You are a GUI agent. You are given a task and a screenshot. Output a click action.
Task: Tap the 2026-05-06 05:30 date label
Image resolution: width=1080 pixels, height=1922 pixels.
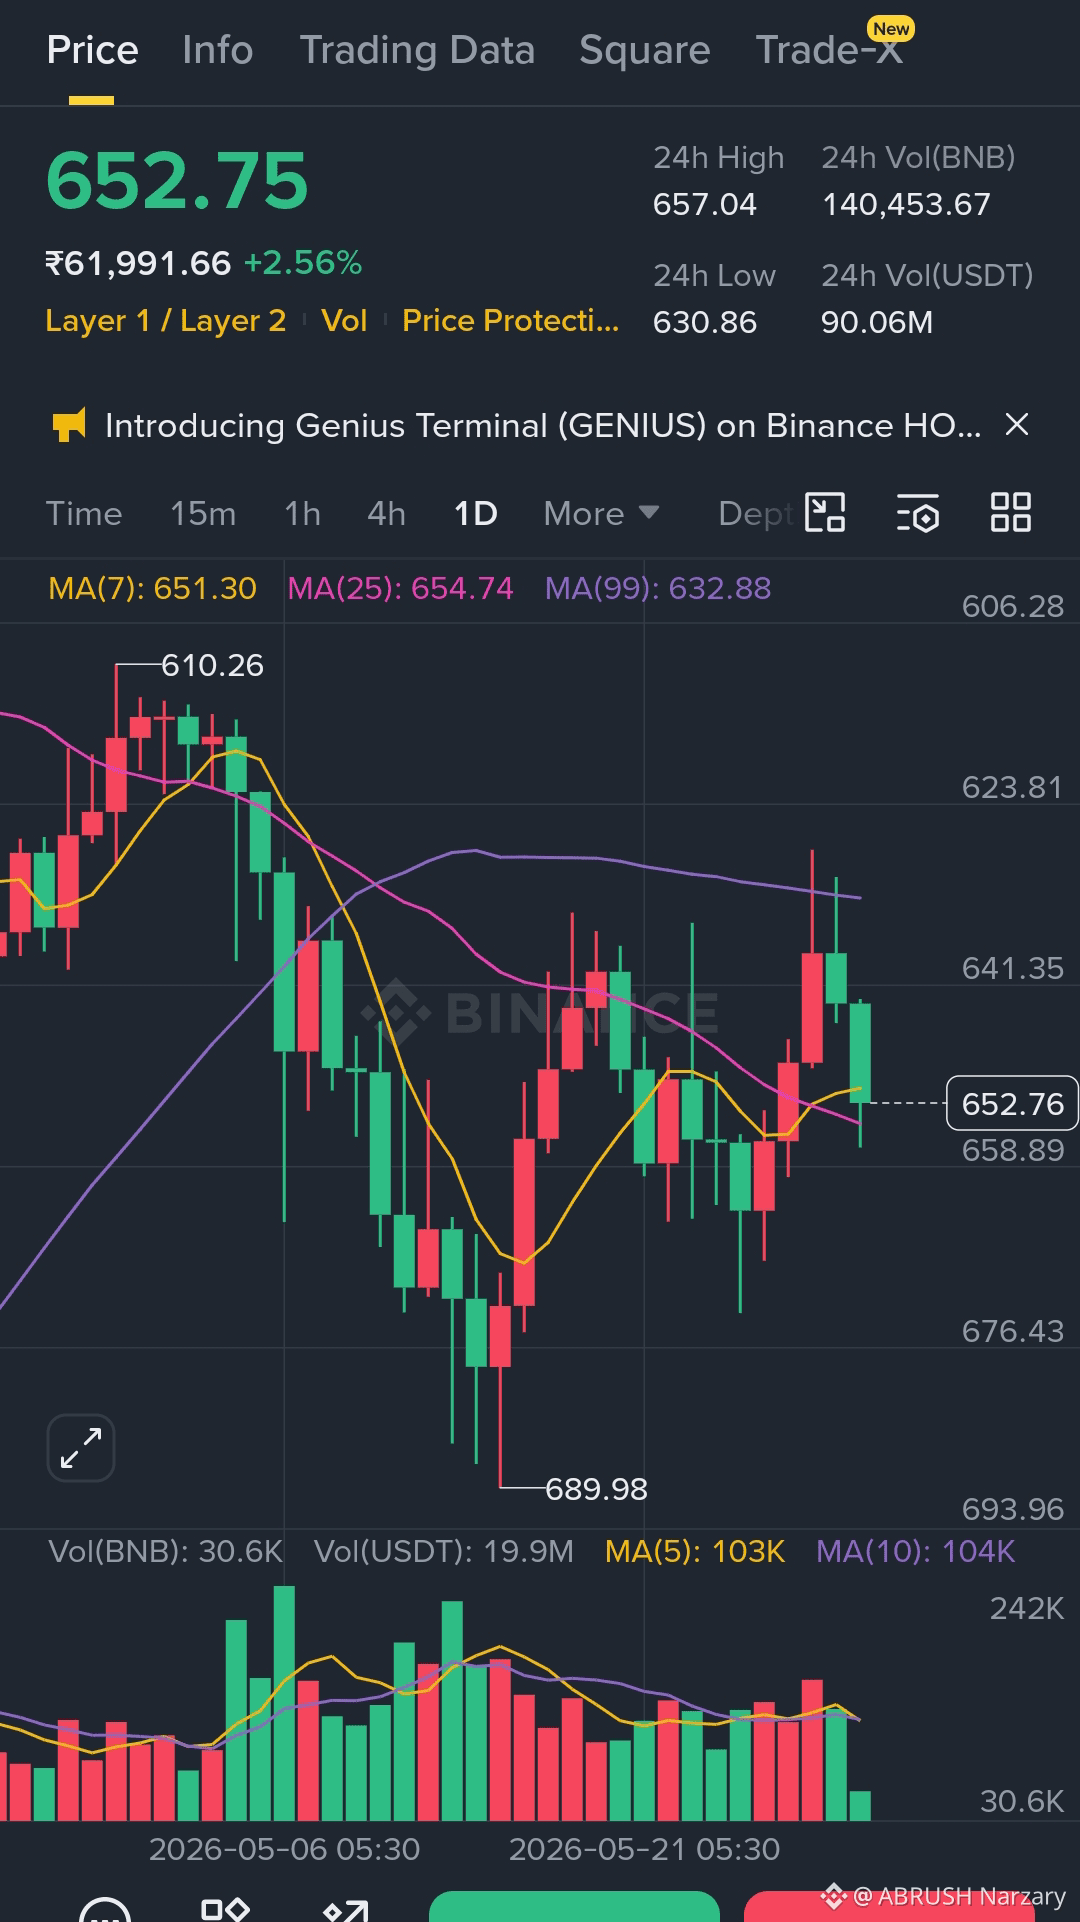click(284, 1849)
